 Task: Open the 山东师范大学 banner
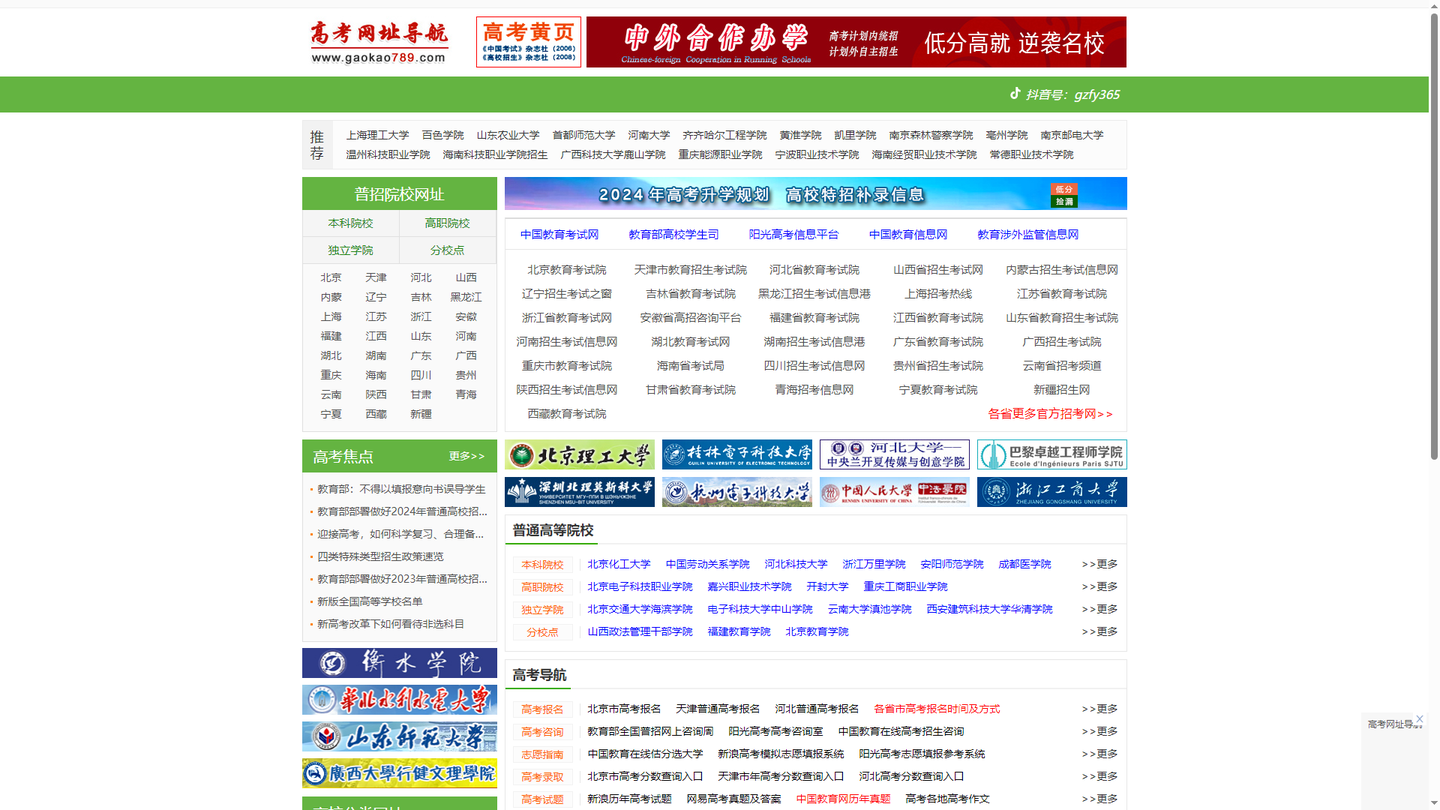click(399, 737)
